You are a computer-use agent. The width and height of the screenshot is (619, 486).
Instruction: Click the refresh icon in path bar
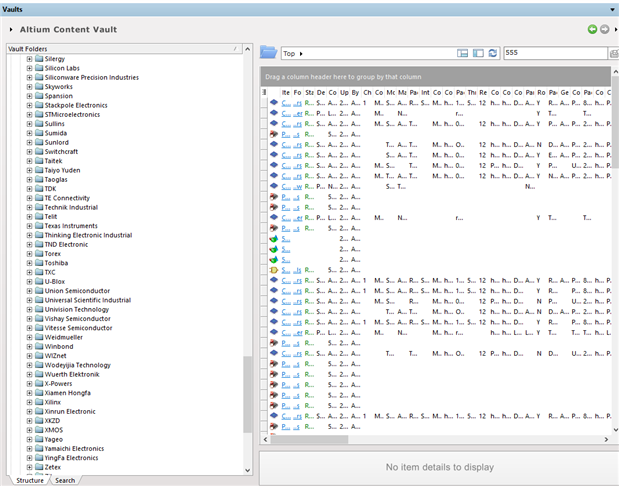coord(493,53)
